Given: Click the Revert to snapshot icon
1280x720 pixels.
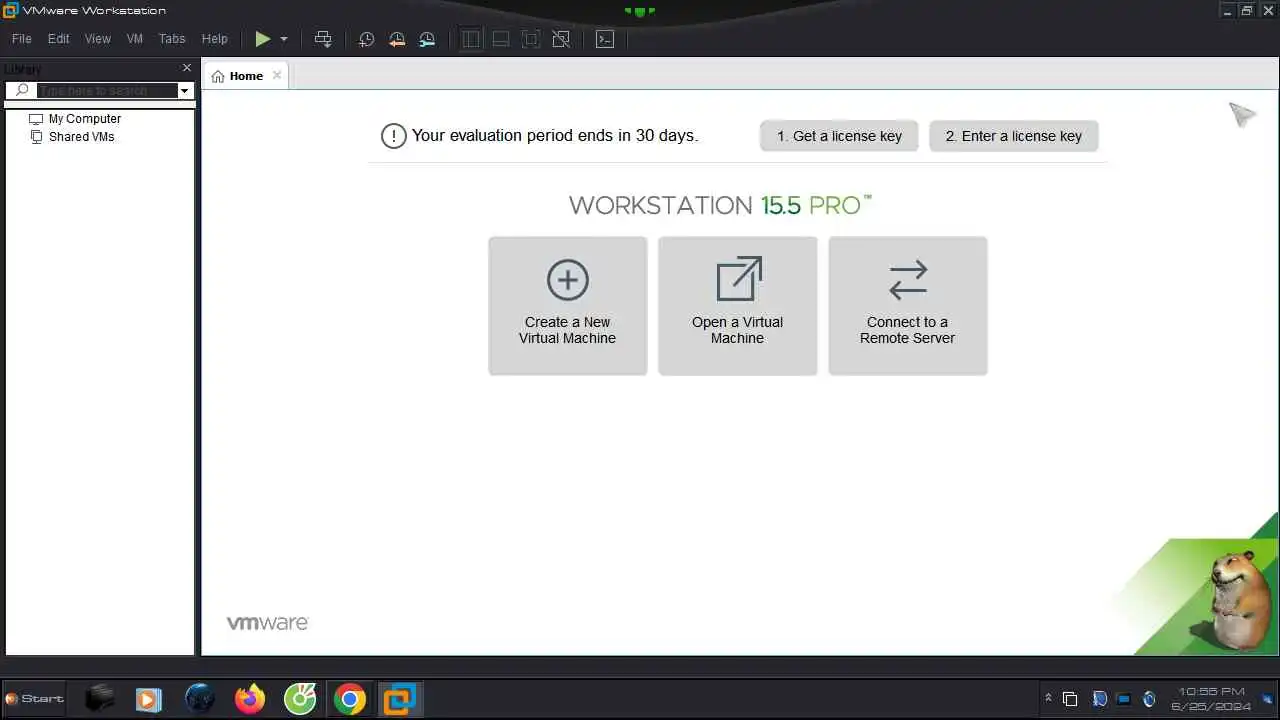Looking at the screenshot, I should click(x=397, y=39).
